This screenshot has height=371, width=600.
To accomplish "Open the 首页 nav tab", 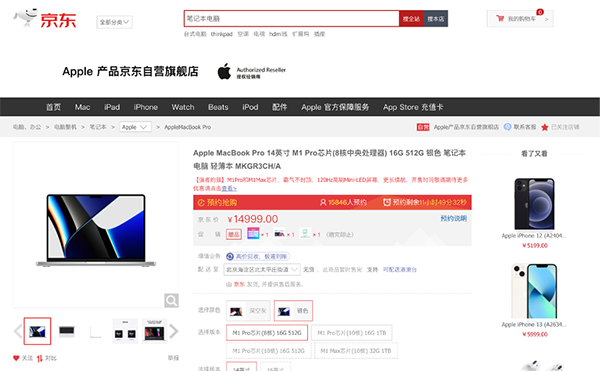I will pyautogui.click(x=53, y=107).
